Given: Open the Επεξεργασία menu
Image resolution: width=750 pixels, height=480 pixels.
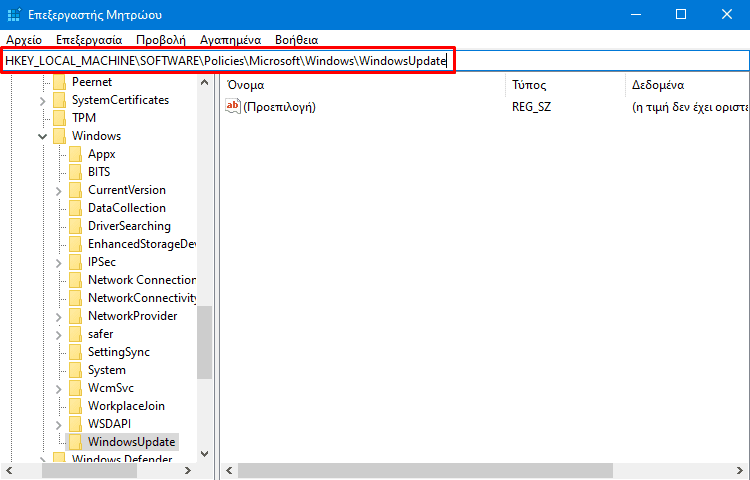Looking at the screenshot, I should coord(89,40).
